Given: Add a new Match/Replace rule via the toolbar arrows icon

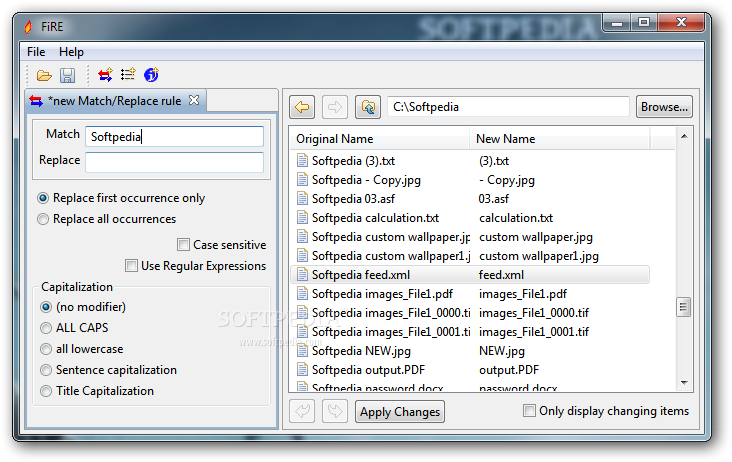Looking at the screenshot, I should pos(106,75).
